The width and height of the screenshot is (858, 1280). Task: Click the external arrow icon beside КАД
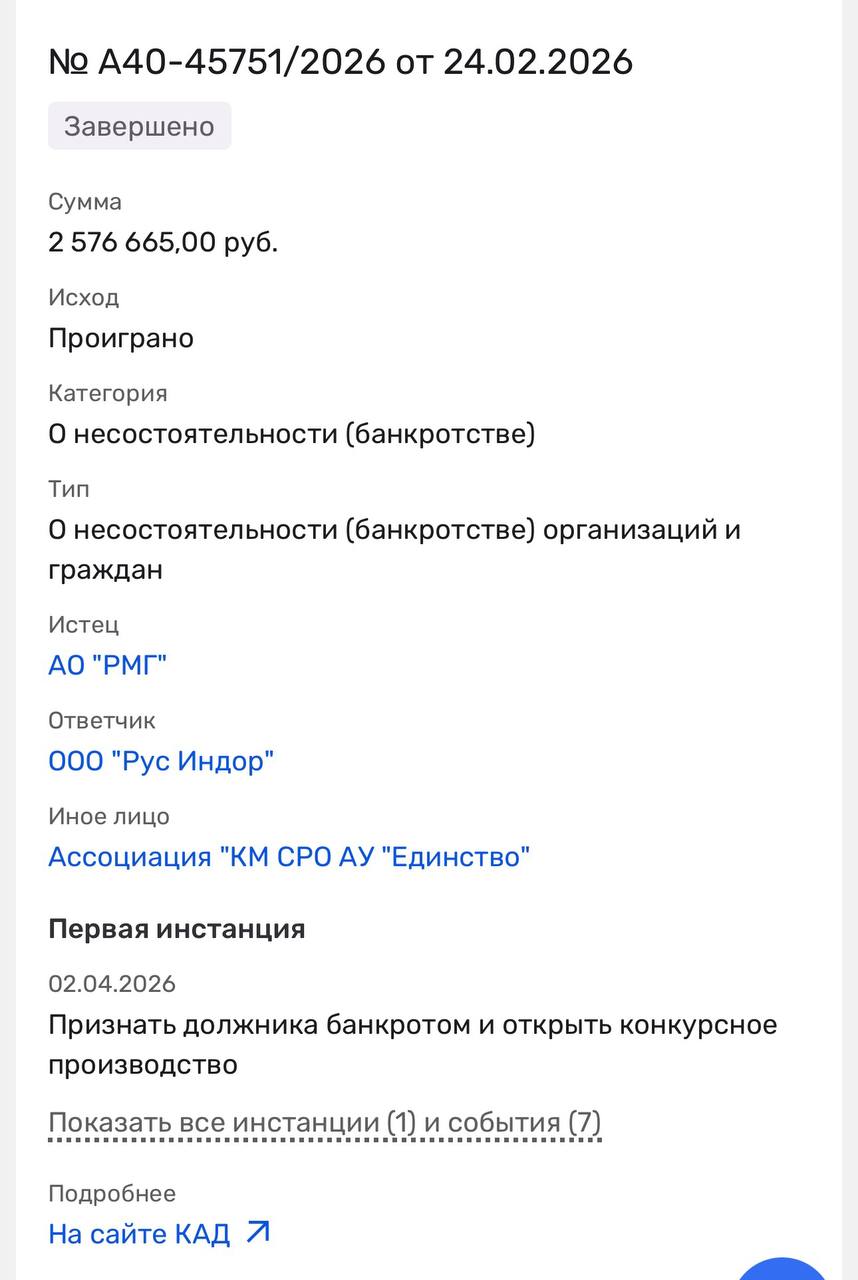(258, 1232)
